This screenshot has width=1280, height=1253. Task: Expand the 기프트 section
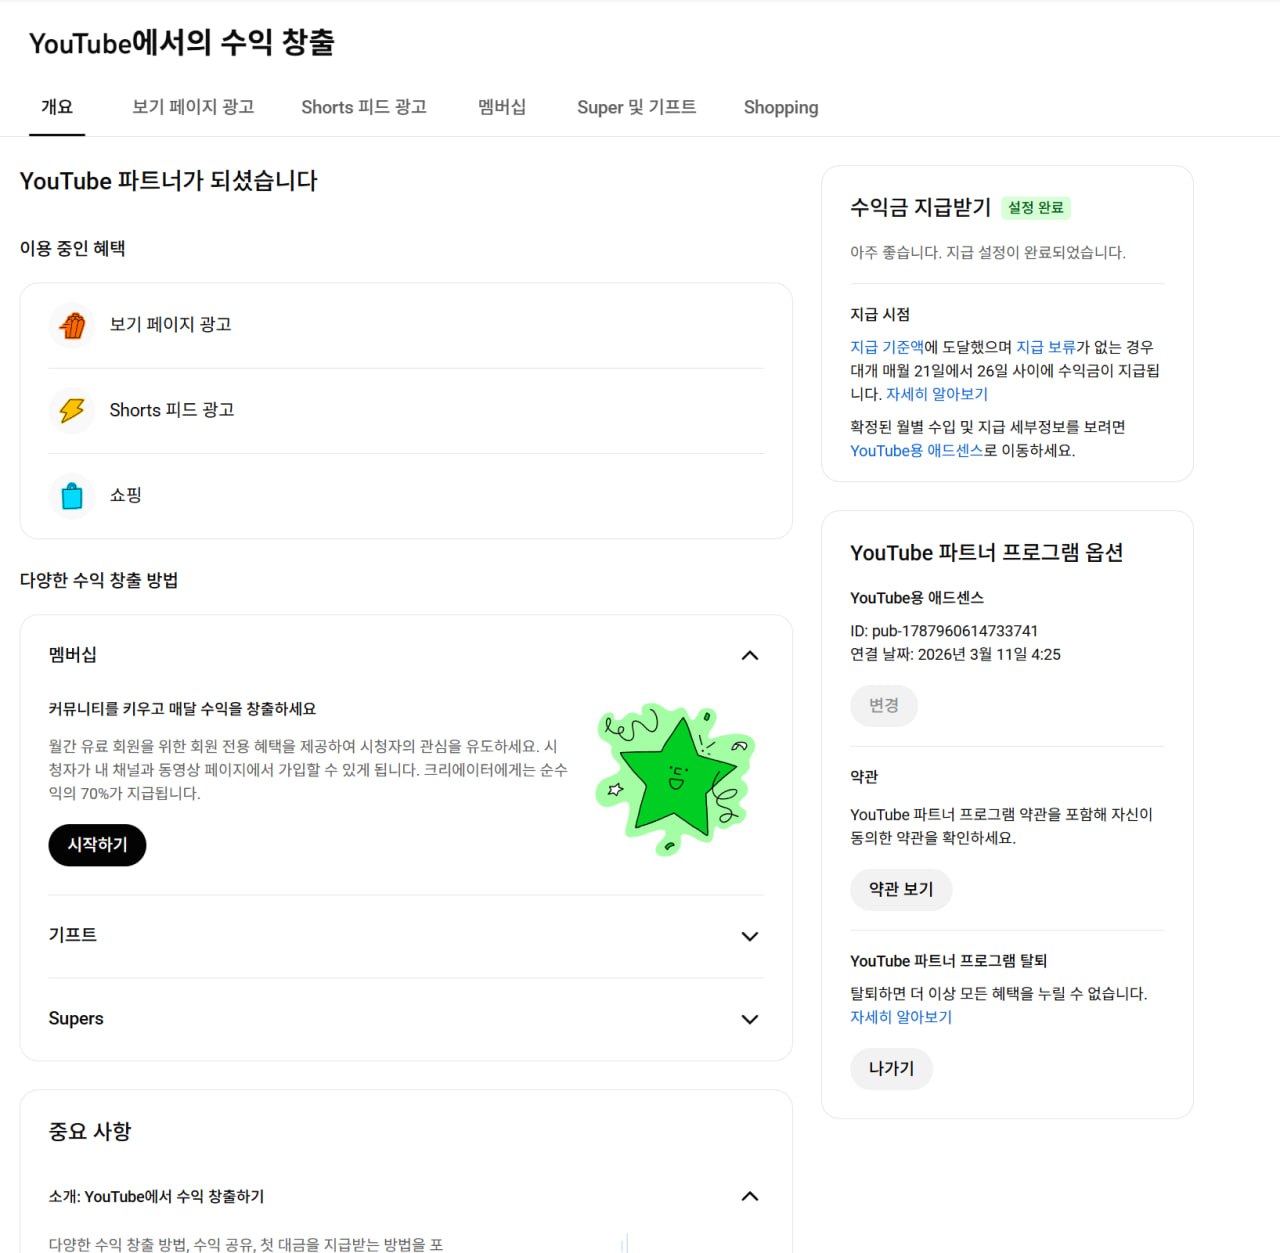click(x=750, y=936)
